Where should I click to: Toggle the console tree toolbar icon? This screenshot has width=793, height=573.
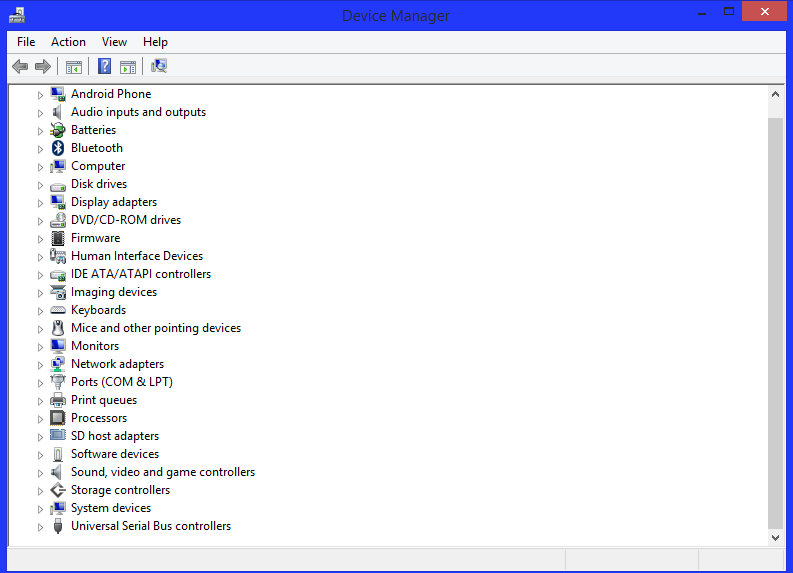pos(74,66)
